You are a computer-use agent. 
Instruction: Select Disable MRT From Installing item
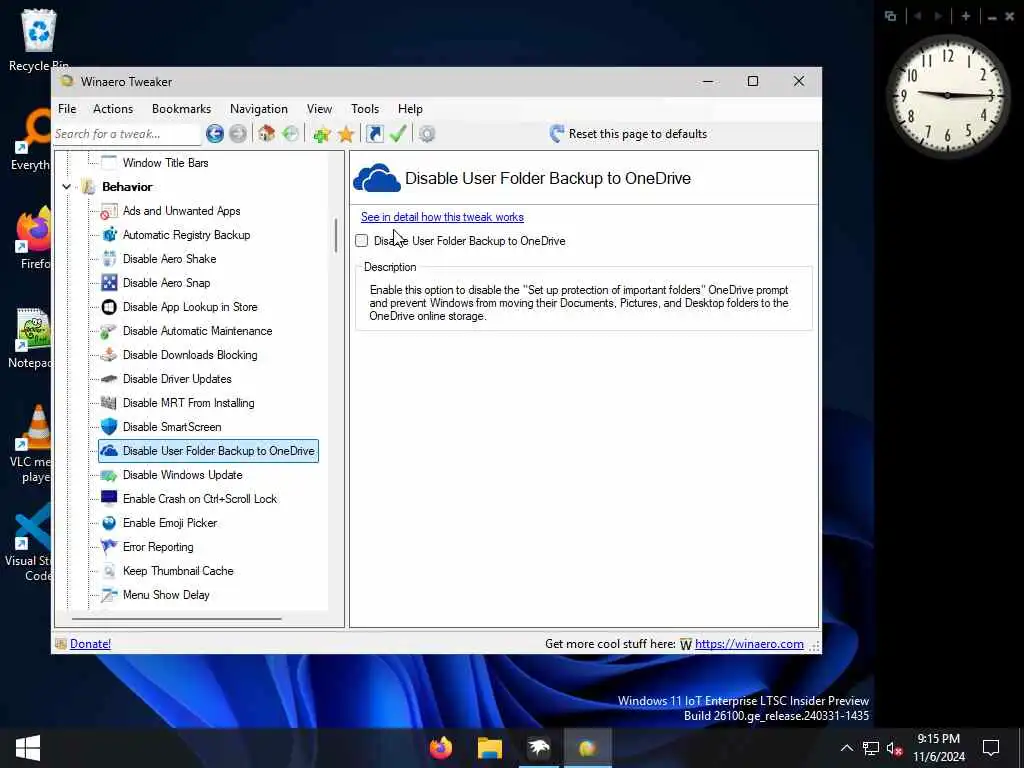(189, 403)
